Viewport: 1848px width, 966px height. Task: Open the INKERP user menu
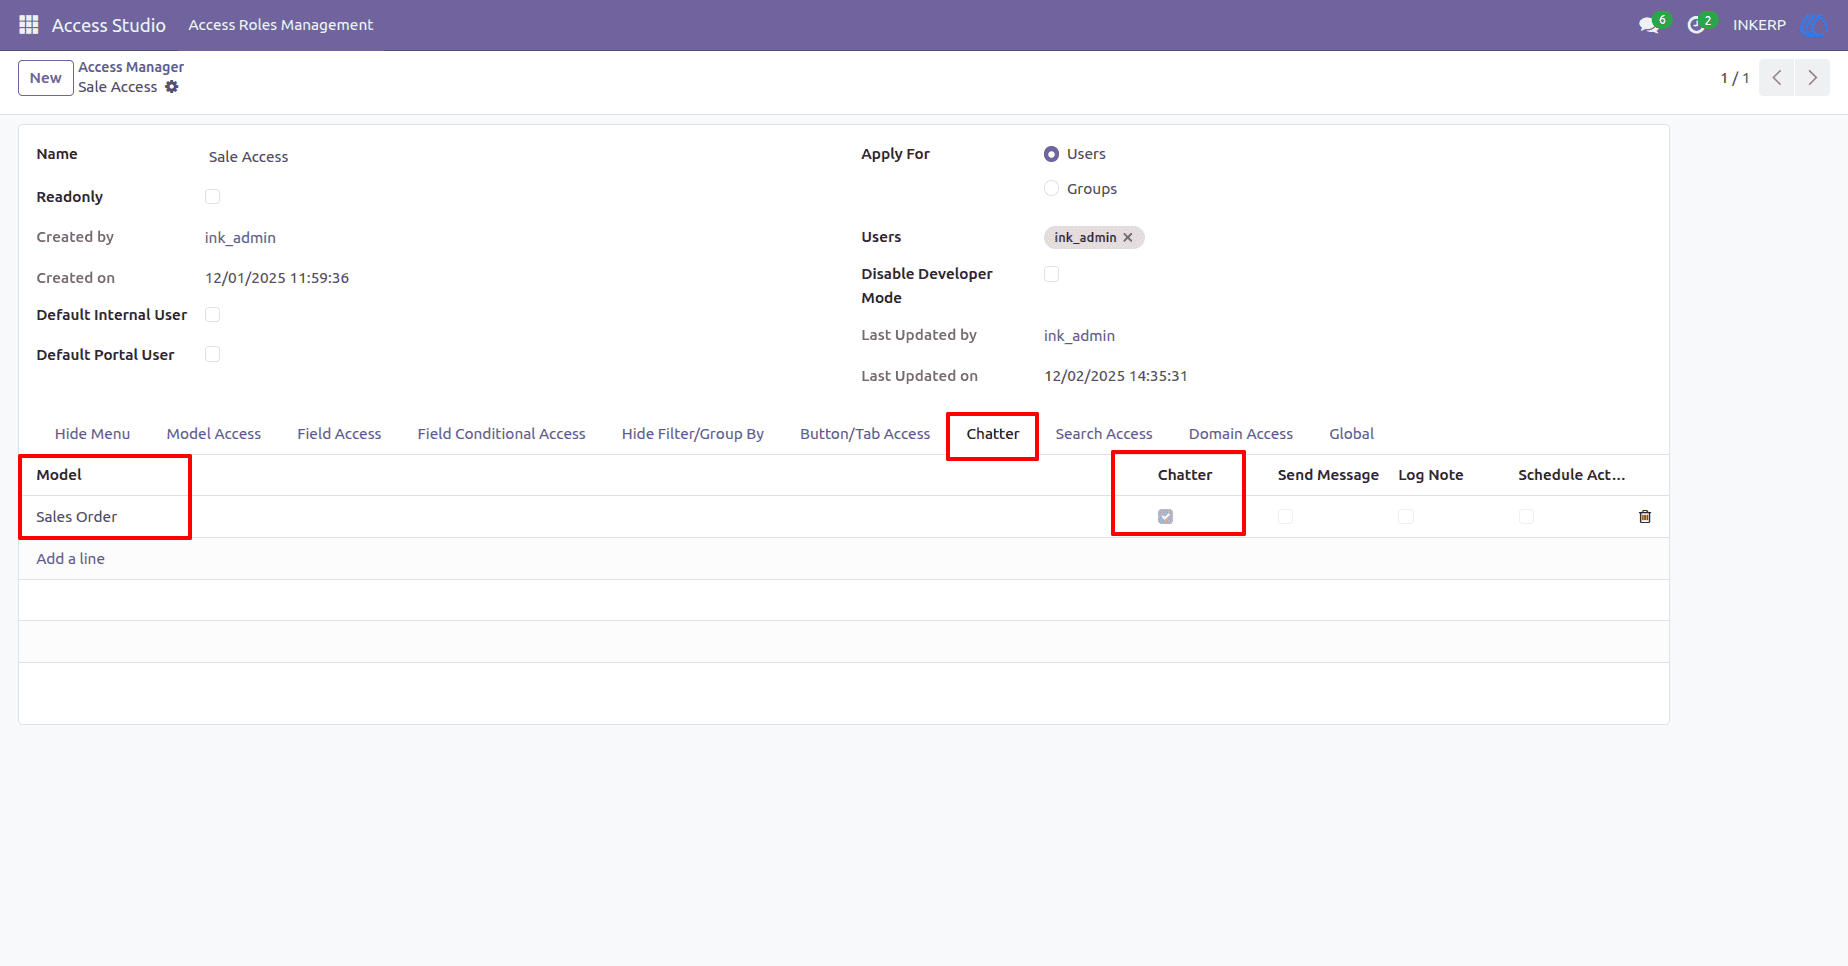click(1759, 25)
